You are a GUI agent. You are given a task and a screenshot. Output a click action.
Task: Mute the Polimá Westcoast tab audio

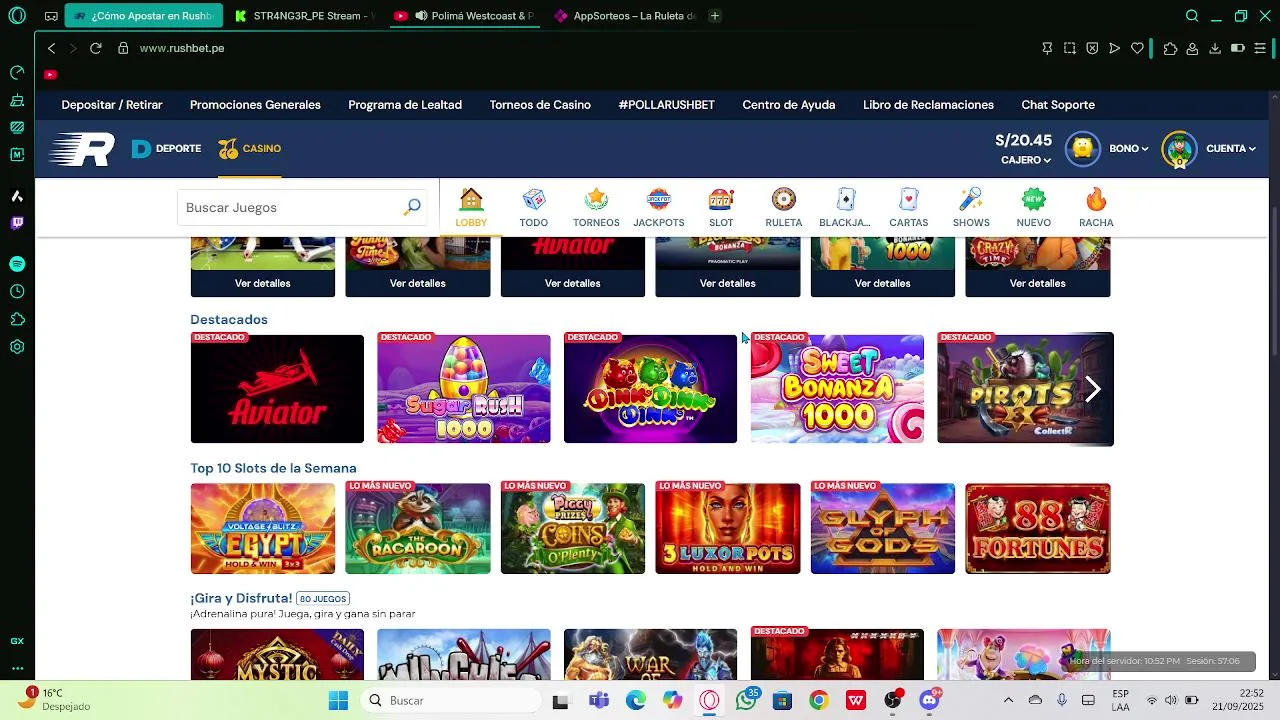(421, 16)
